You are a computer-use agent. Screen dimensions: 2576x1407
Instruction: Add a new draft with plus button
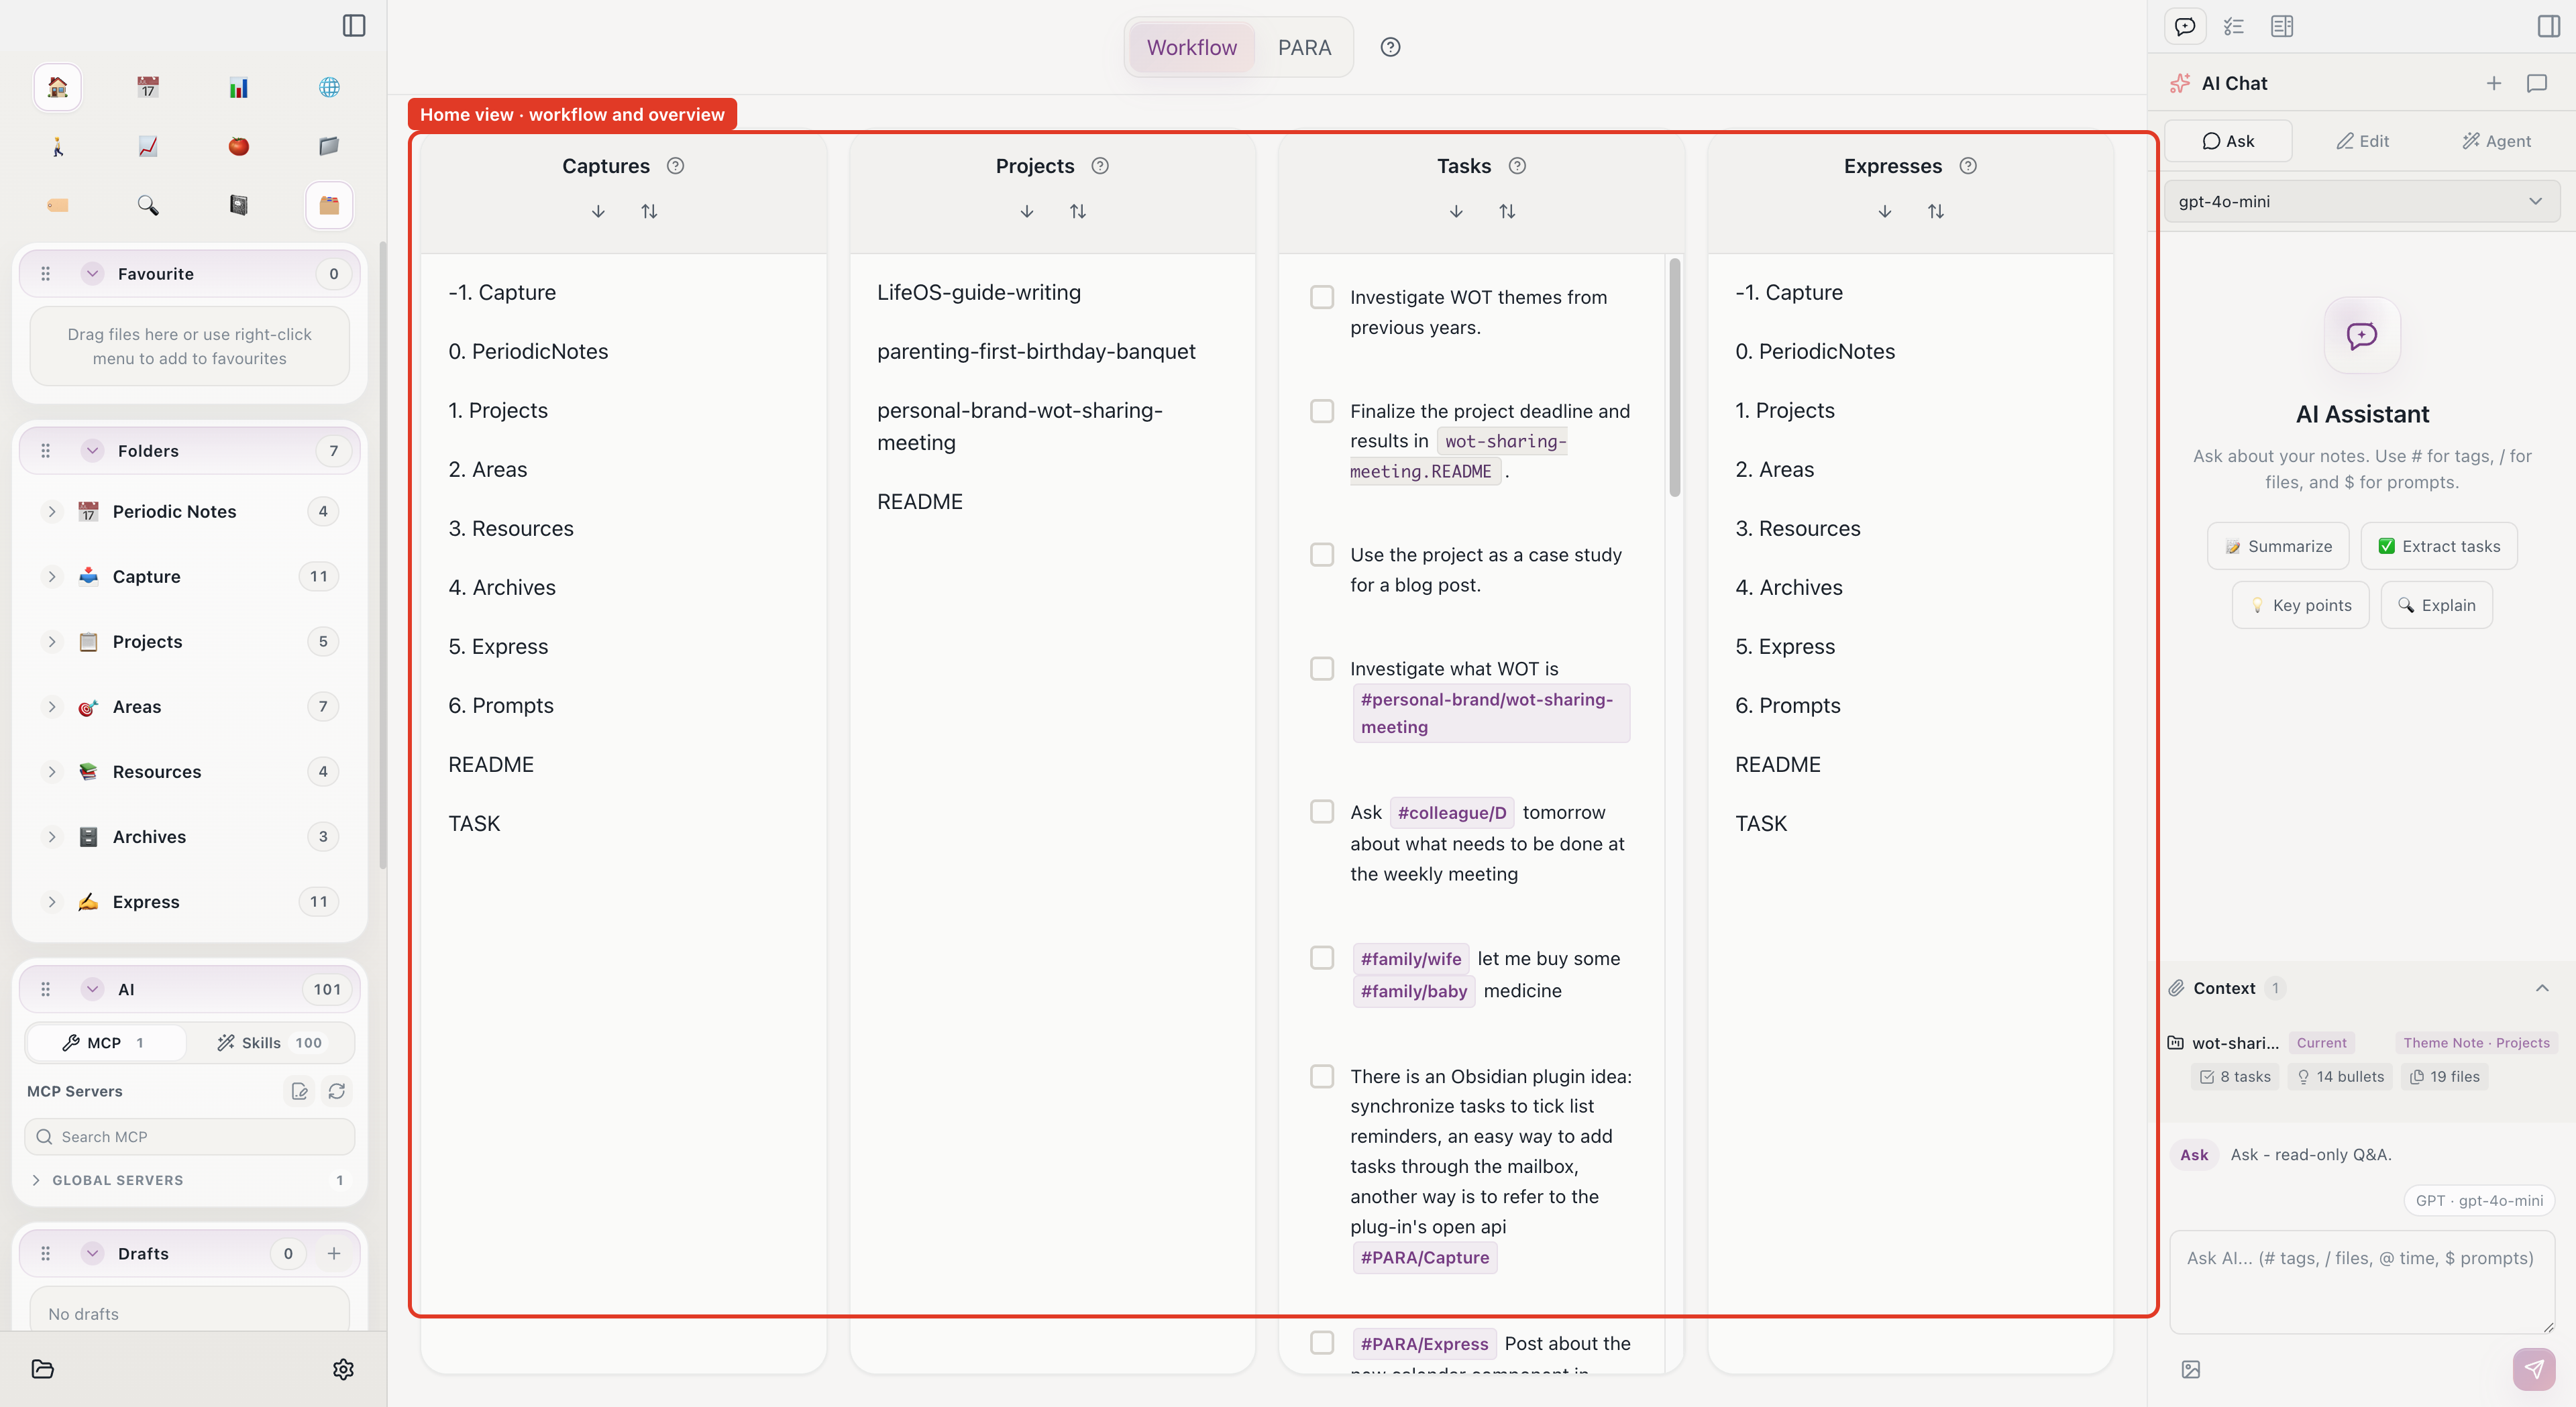click(x=334, y=1253)
